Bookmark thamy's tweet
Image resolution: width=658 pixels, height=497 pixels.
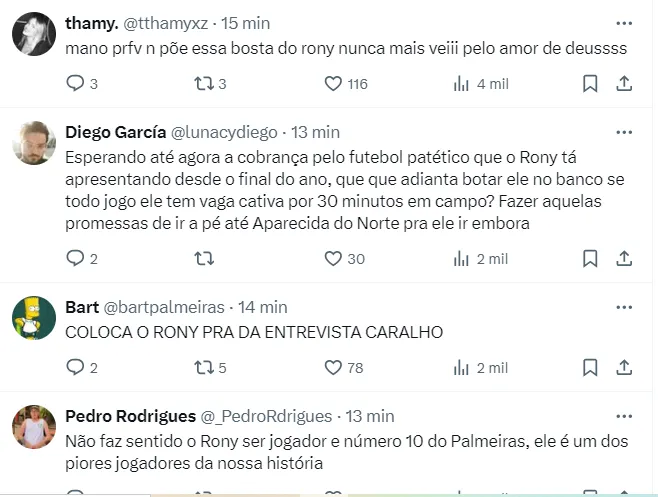pyautogui.click(x=584, y=84)
